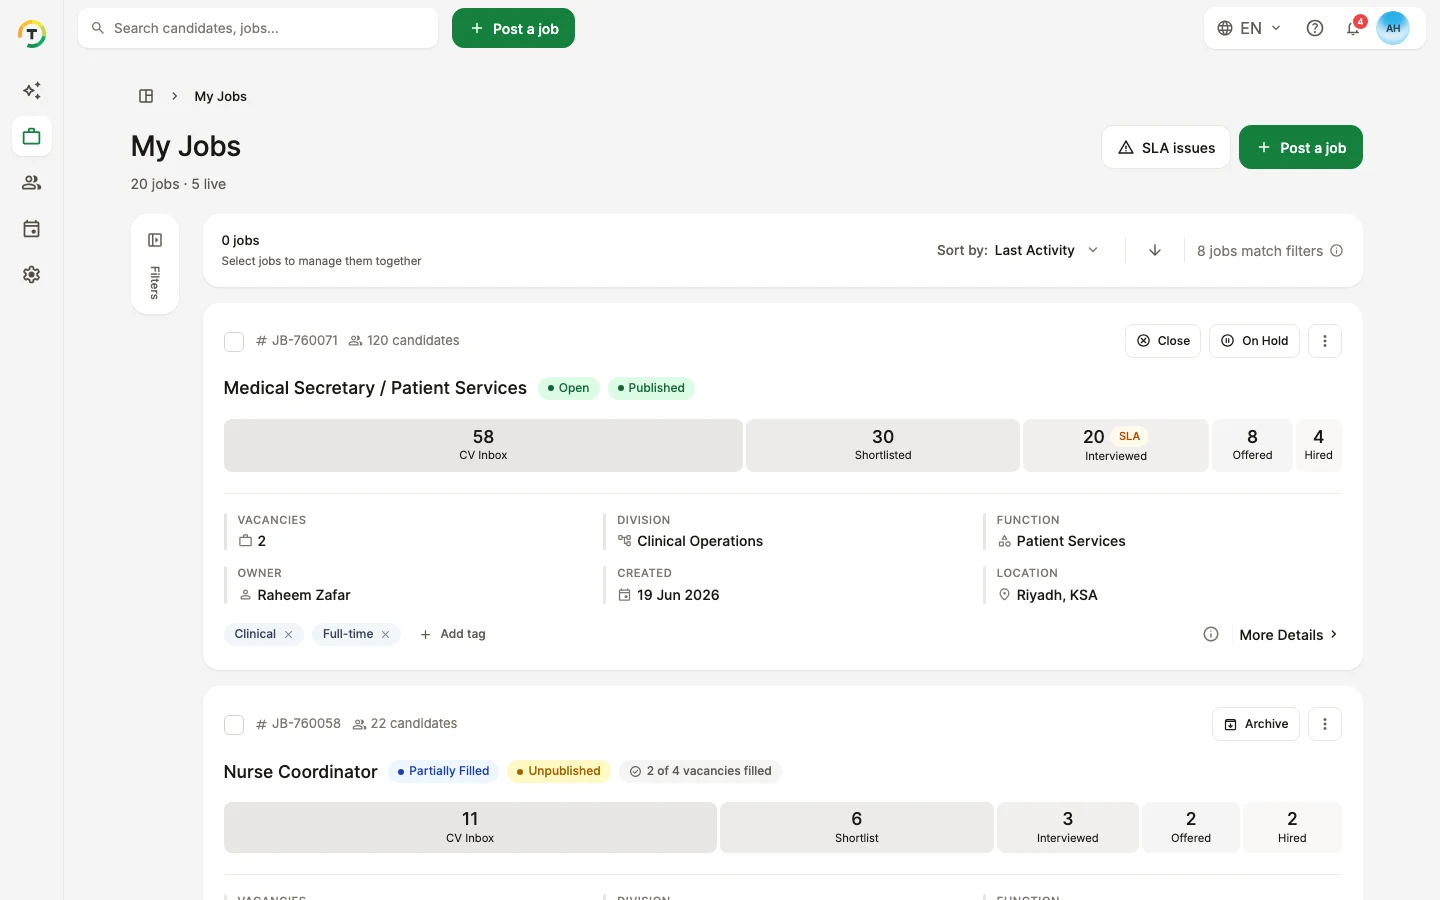Select the Nurse Coordinator job checkbox

pos(234,725)
